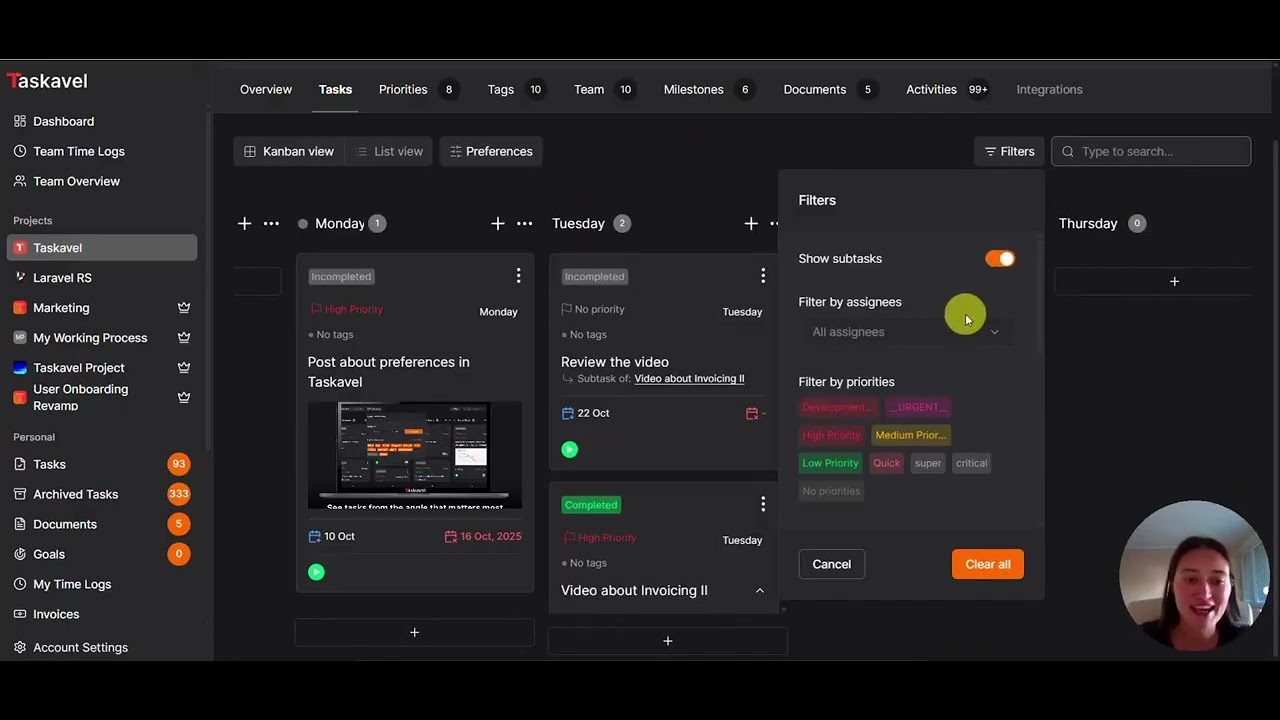Follow Video about Invoicing II subtask link

click(689, 379)
